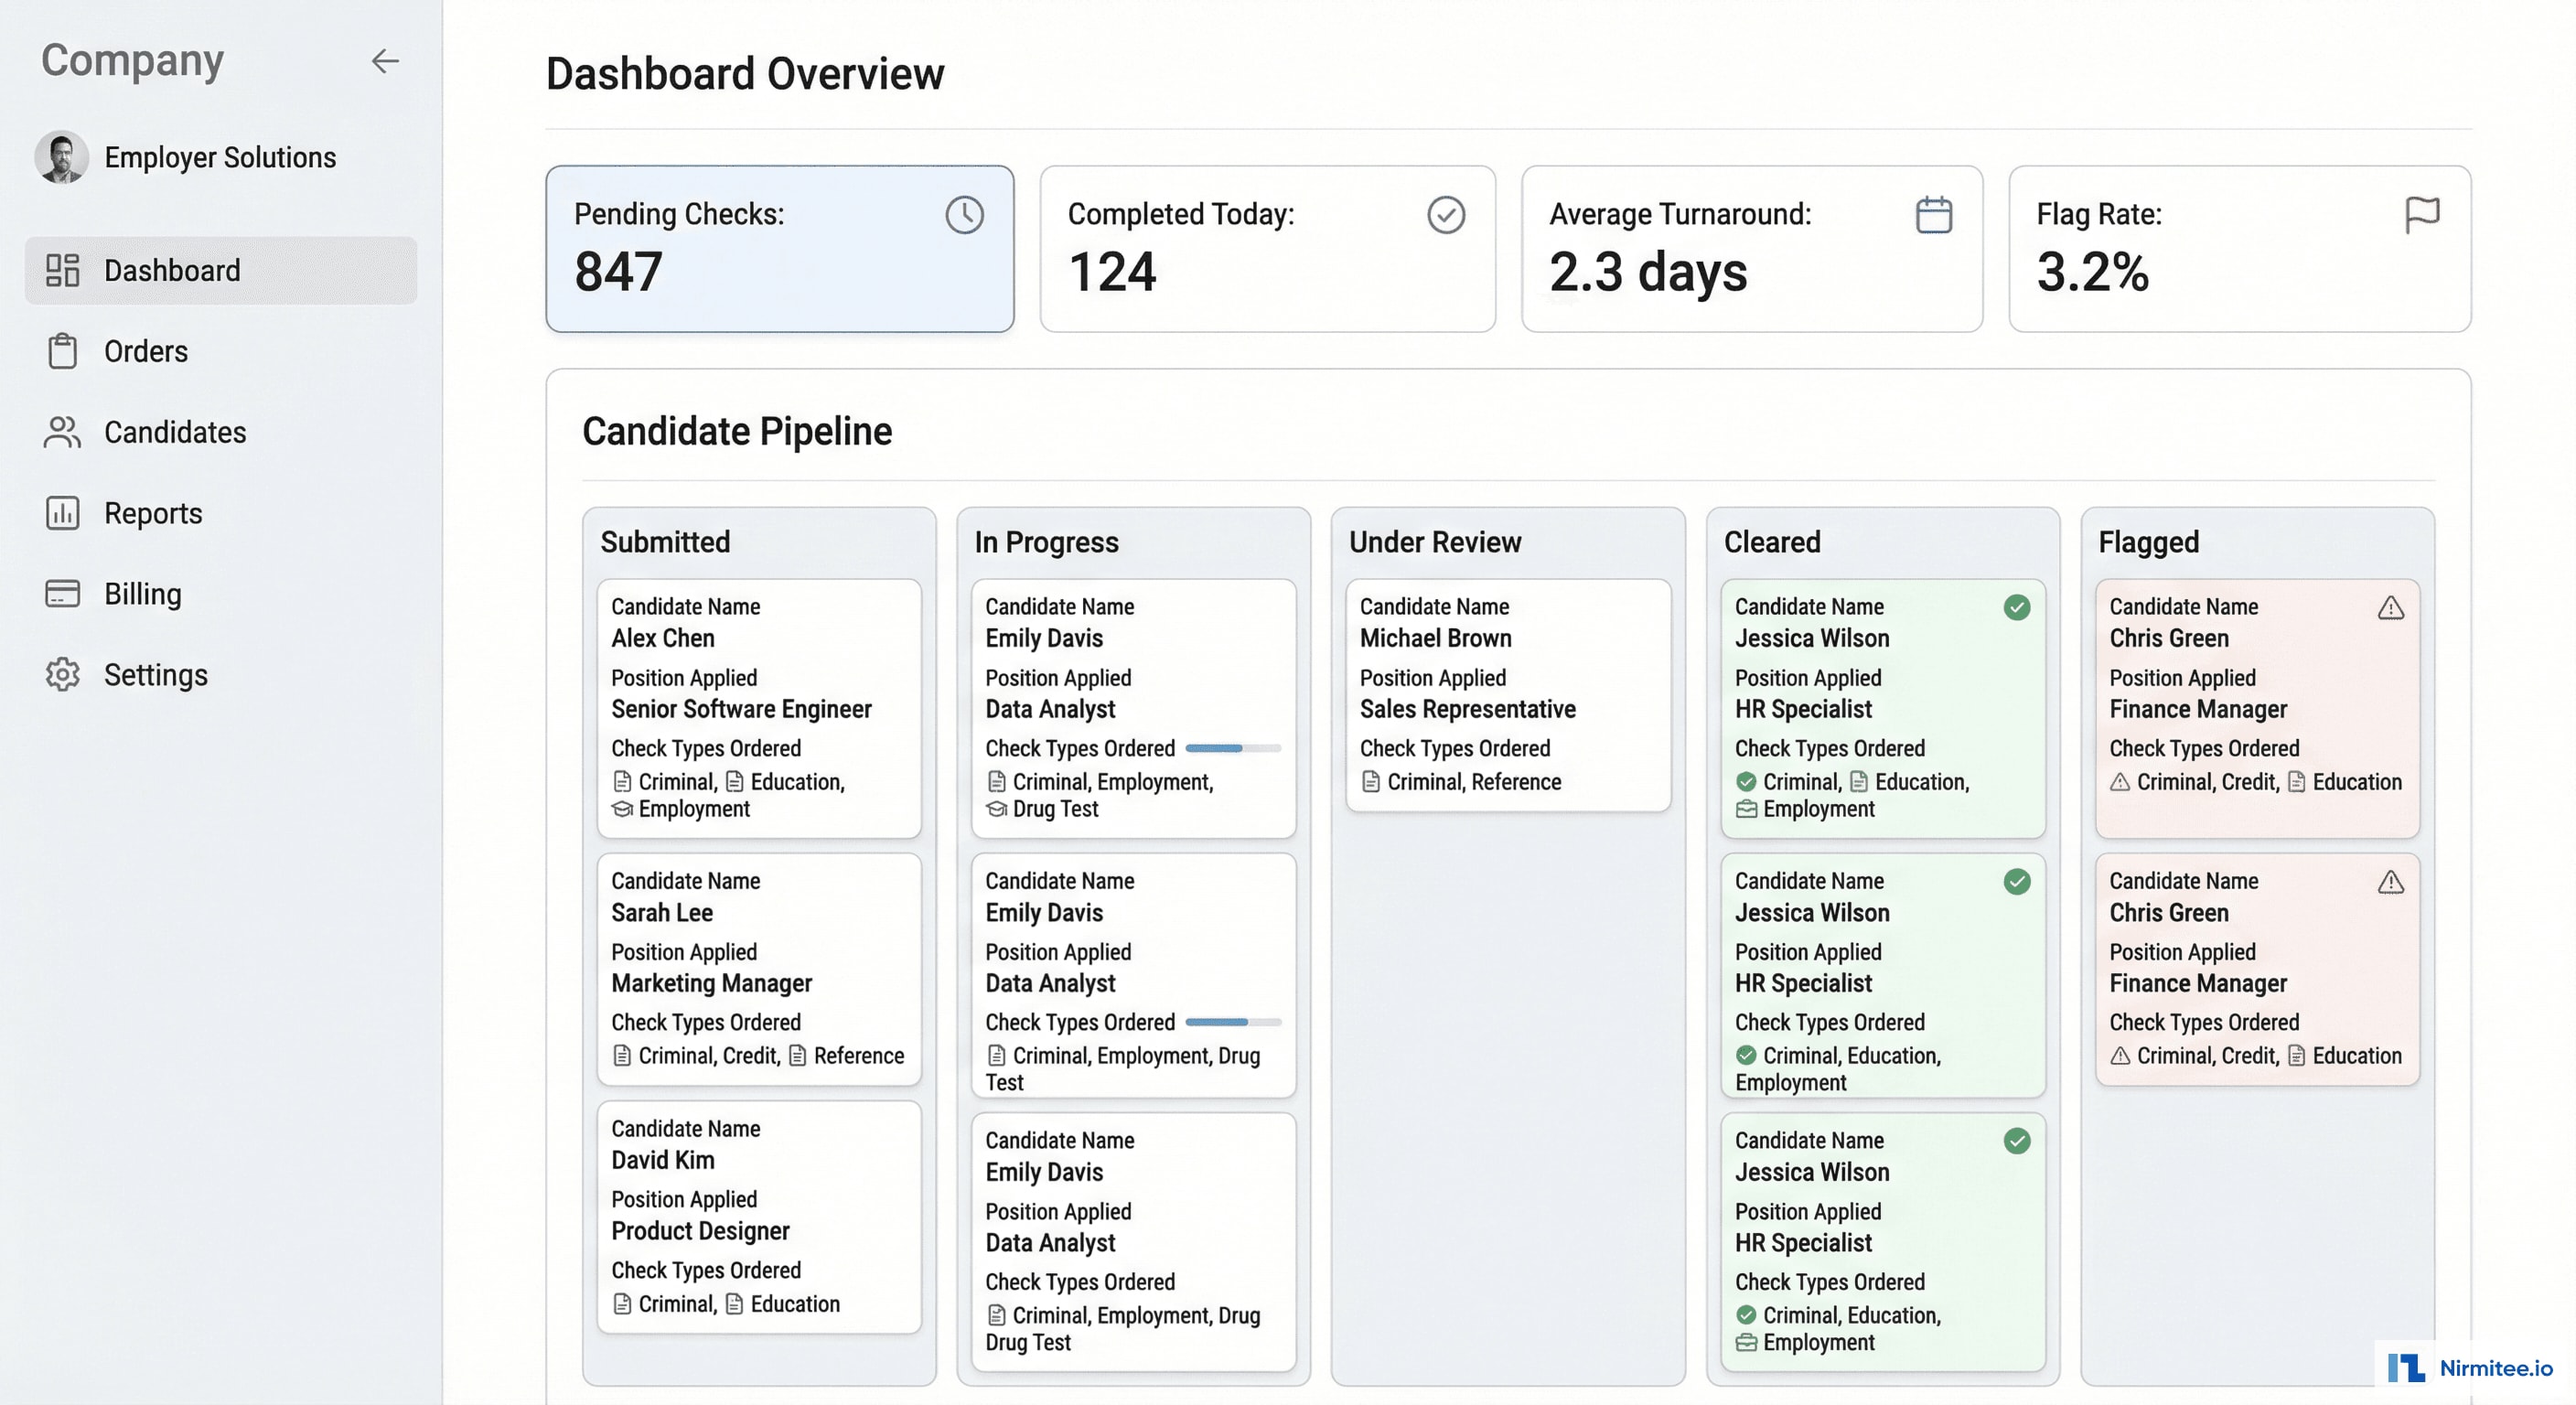The width and height of the screenshot is (2576, 1405).
Task: Click the progress bar on Emily Davis's check types
Action: (1232, 748)
